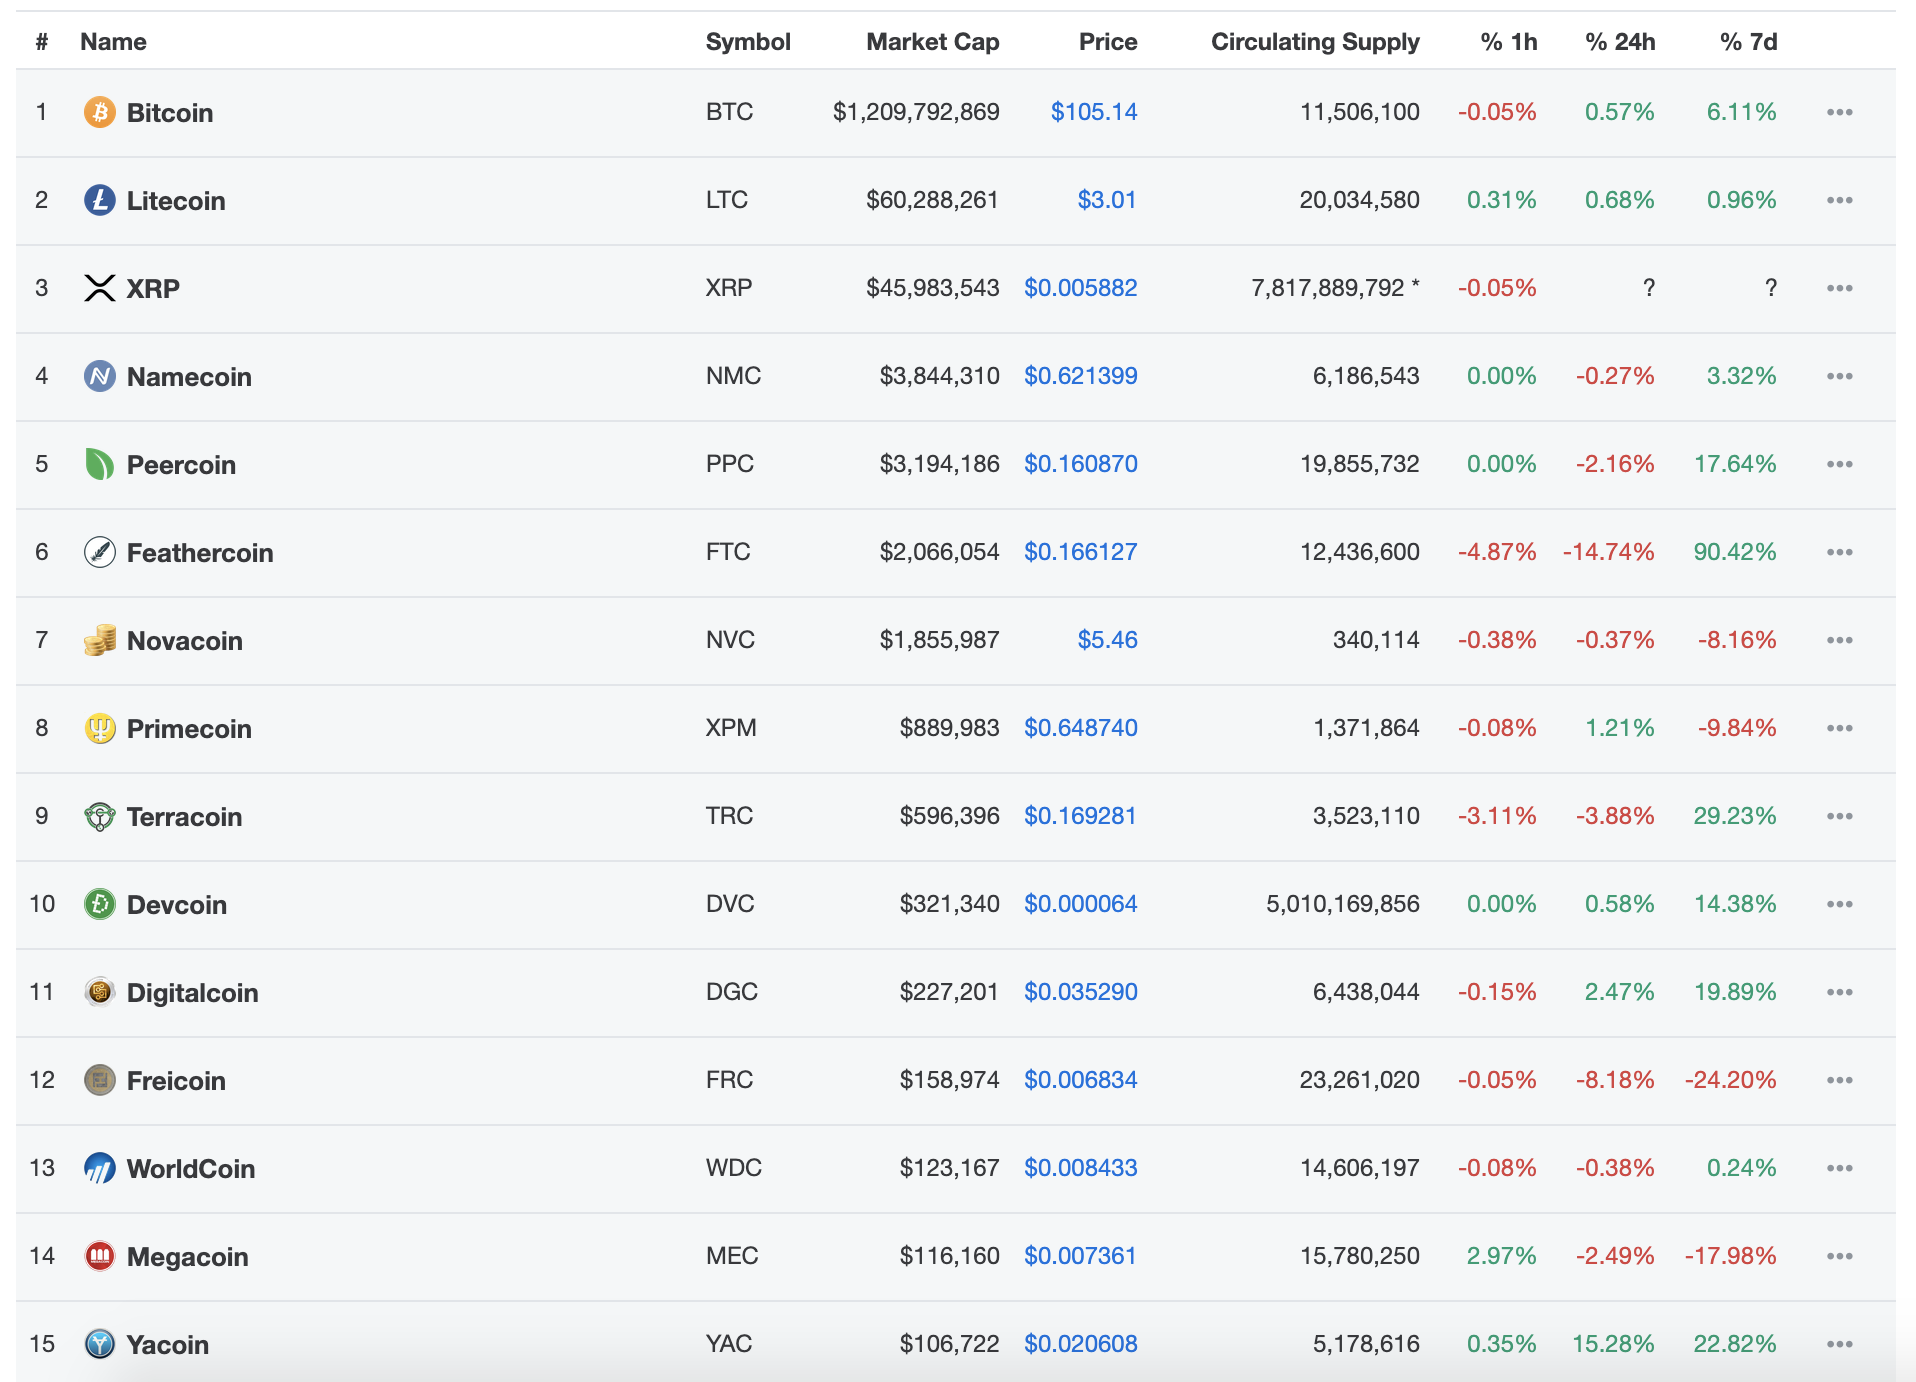The width and height of the screenshot is (1916, 1382).
Task: Open the three-dot menu in Terracoin row
Action: (x=1839, y=816)
